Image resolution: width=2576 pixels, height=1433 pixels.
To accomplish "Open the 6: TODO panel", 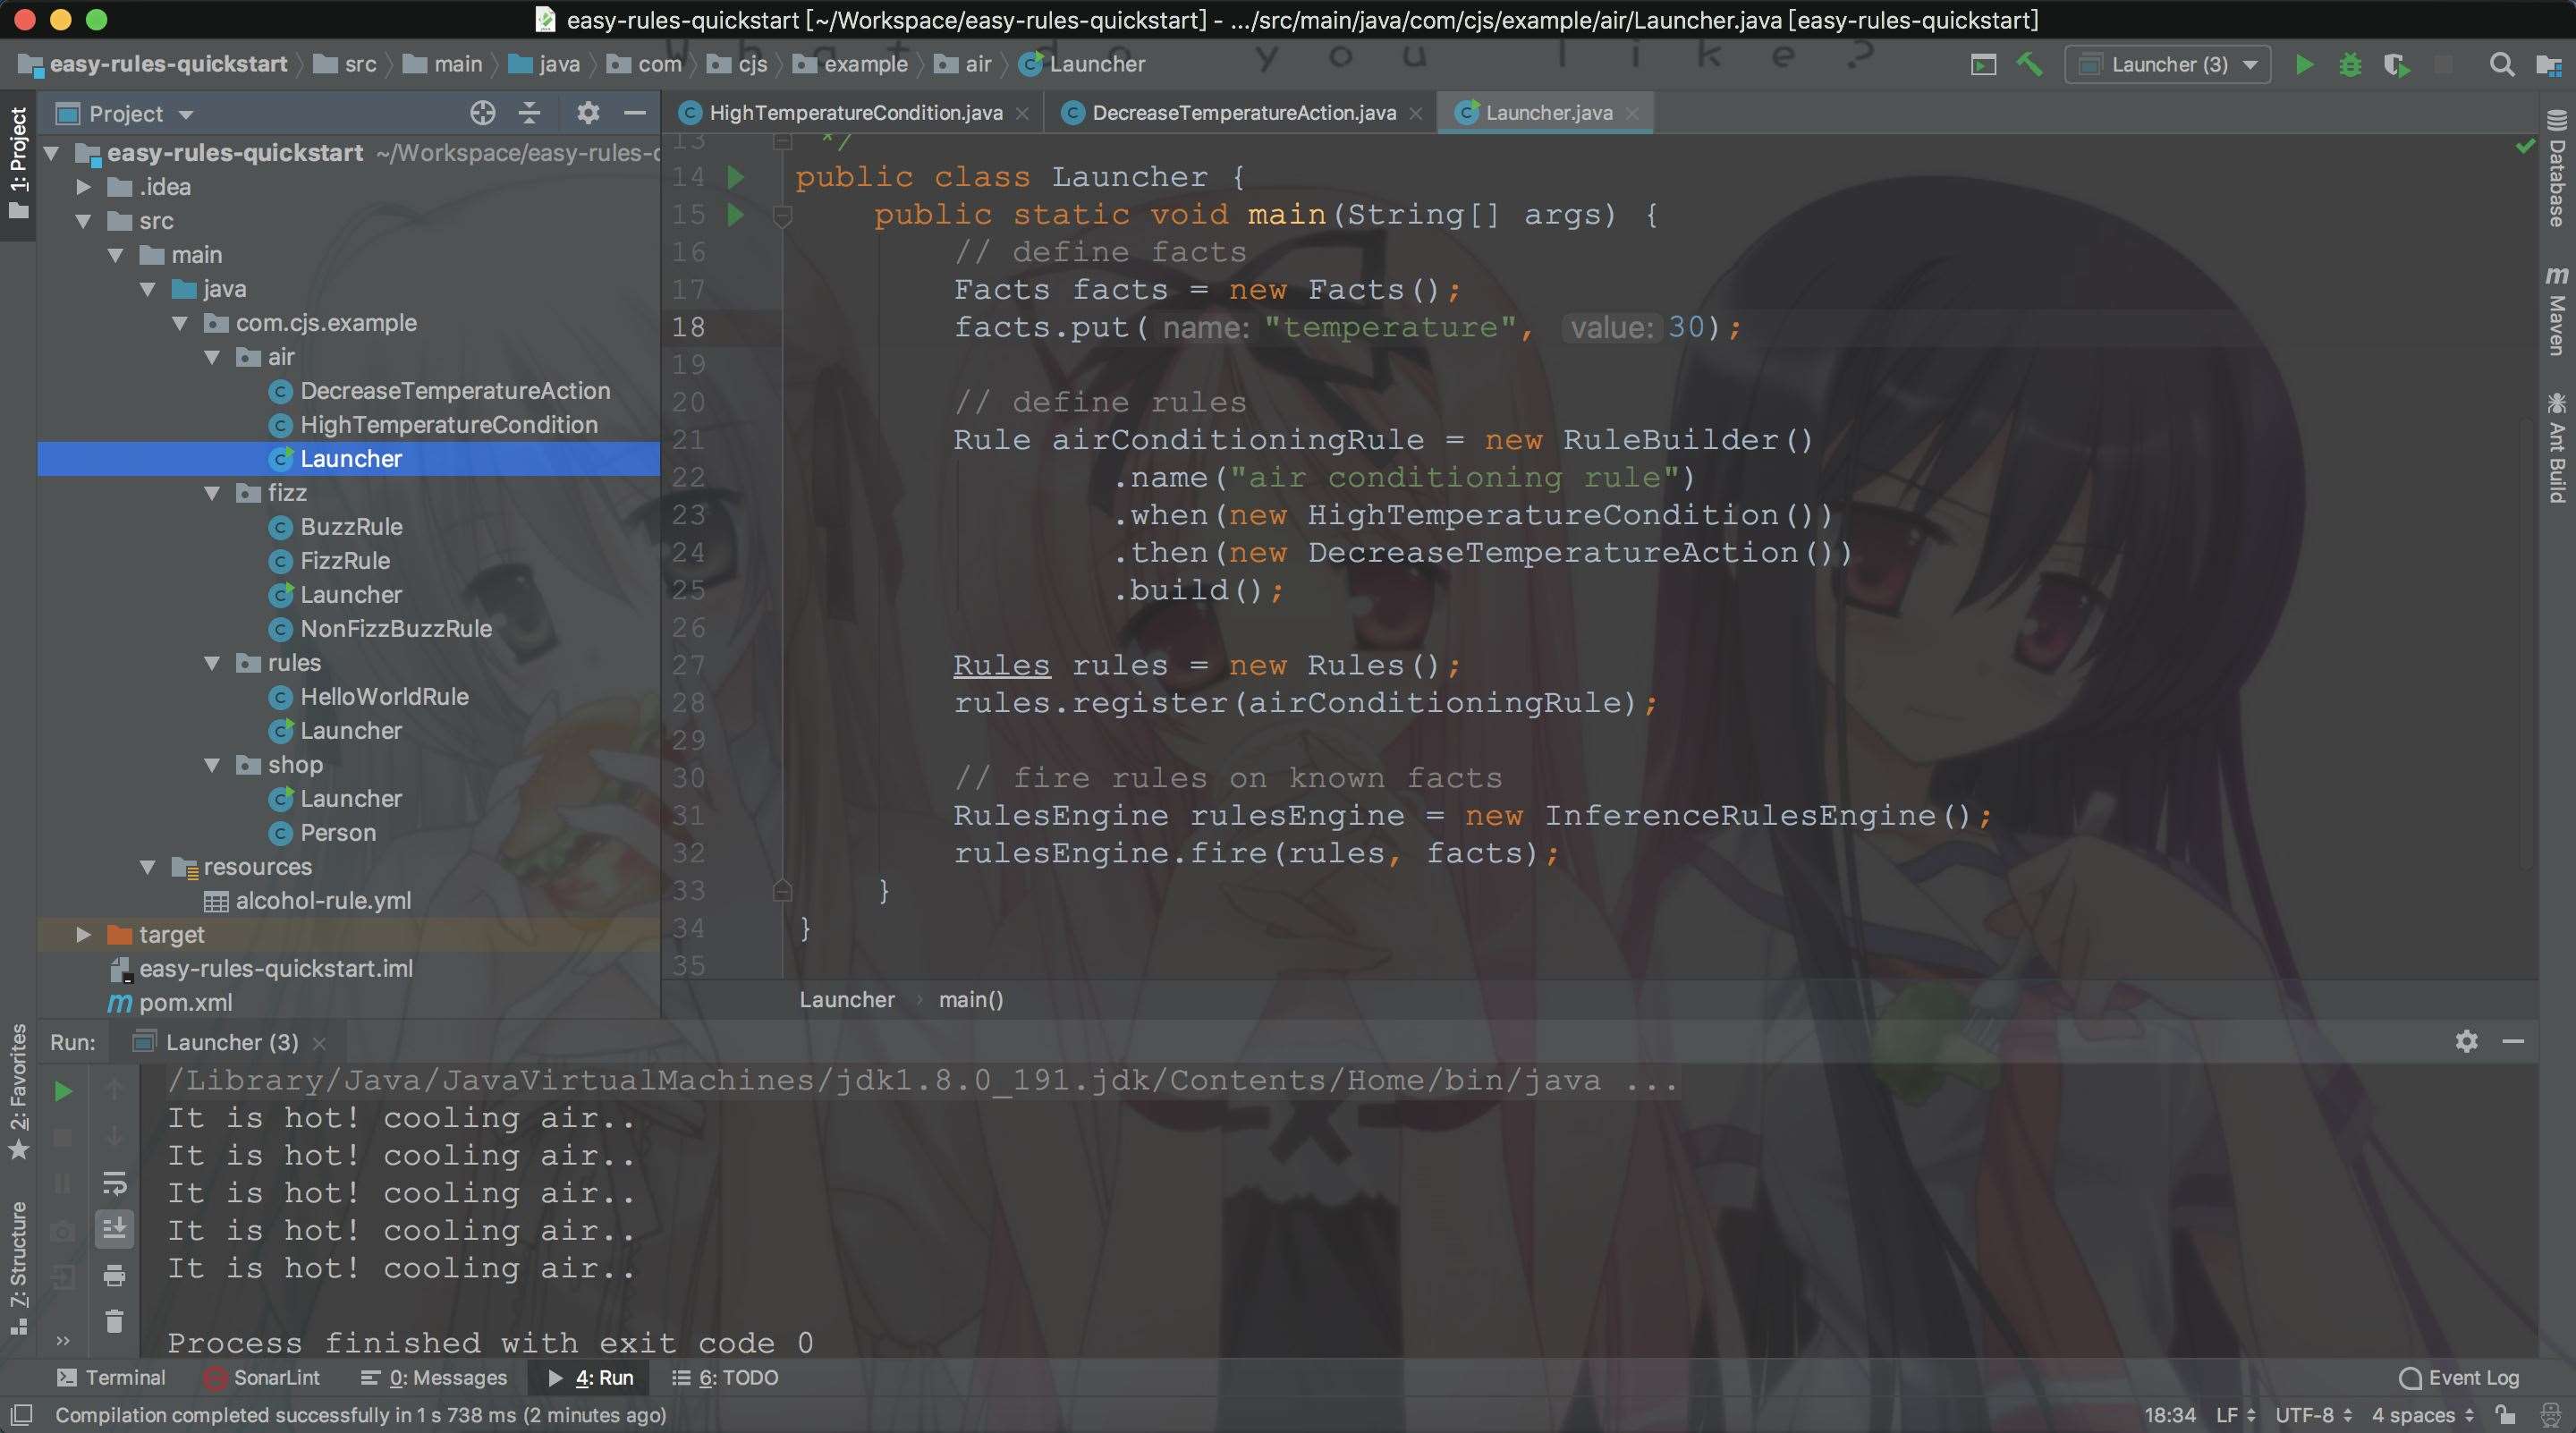I will 723,1377.
